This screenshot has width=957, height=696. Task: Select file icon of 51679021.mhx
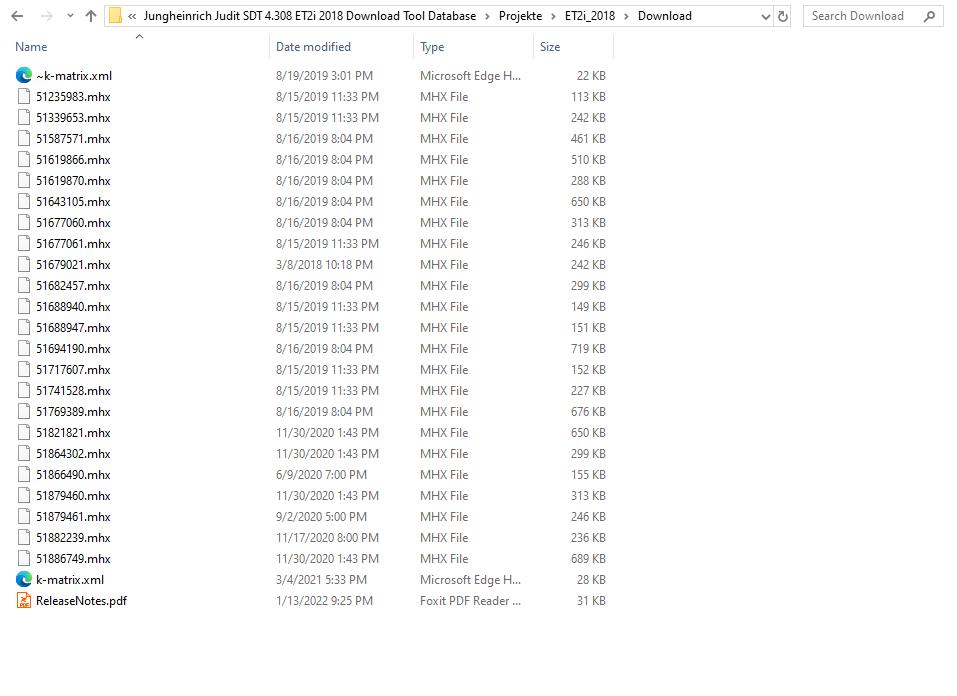pos(24,264)
